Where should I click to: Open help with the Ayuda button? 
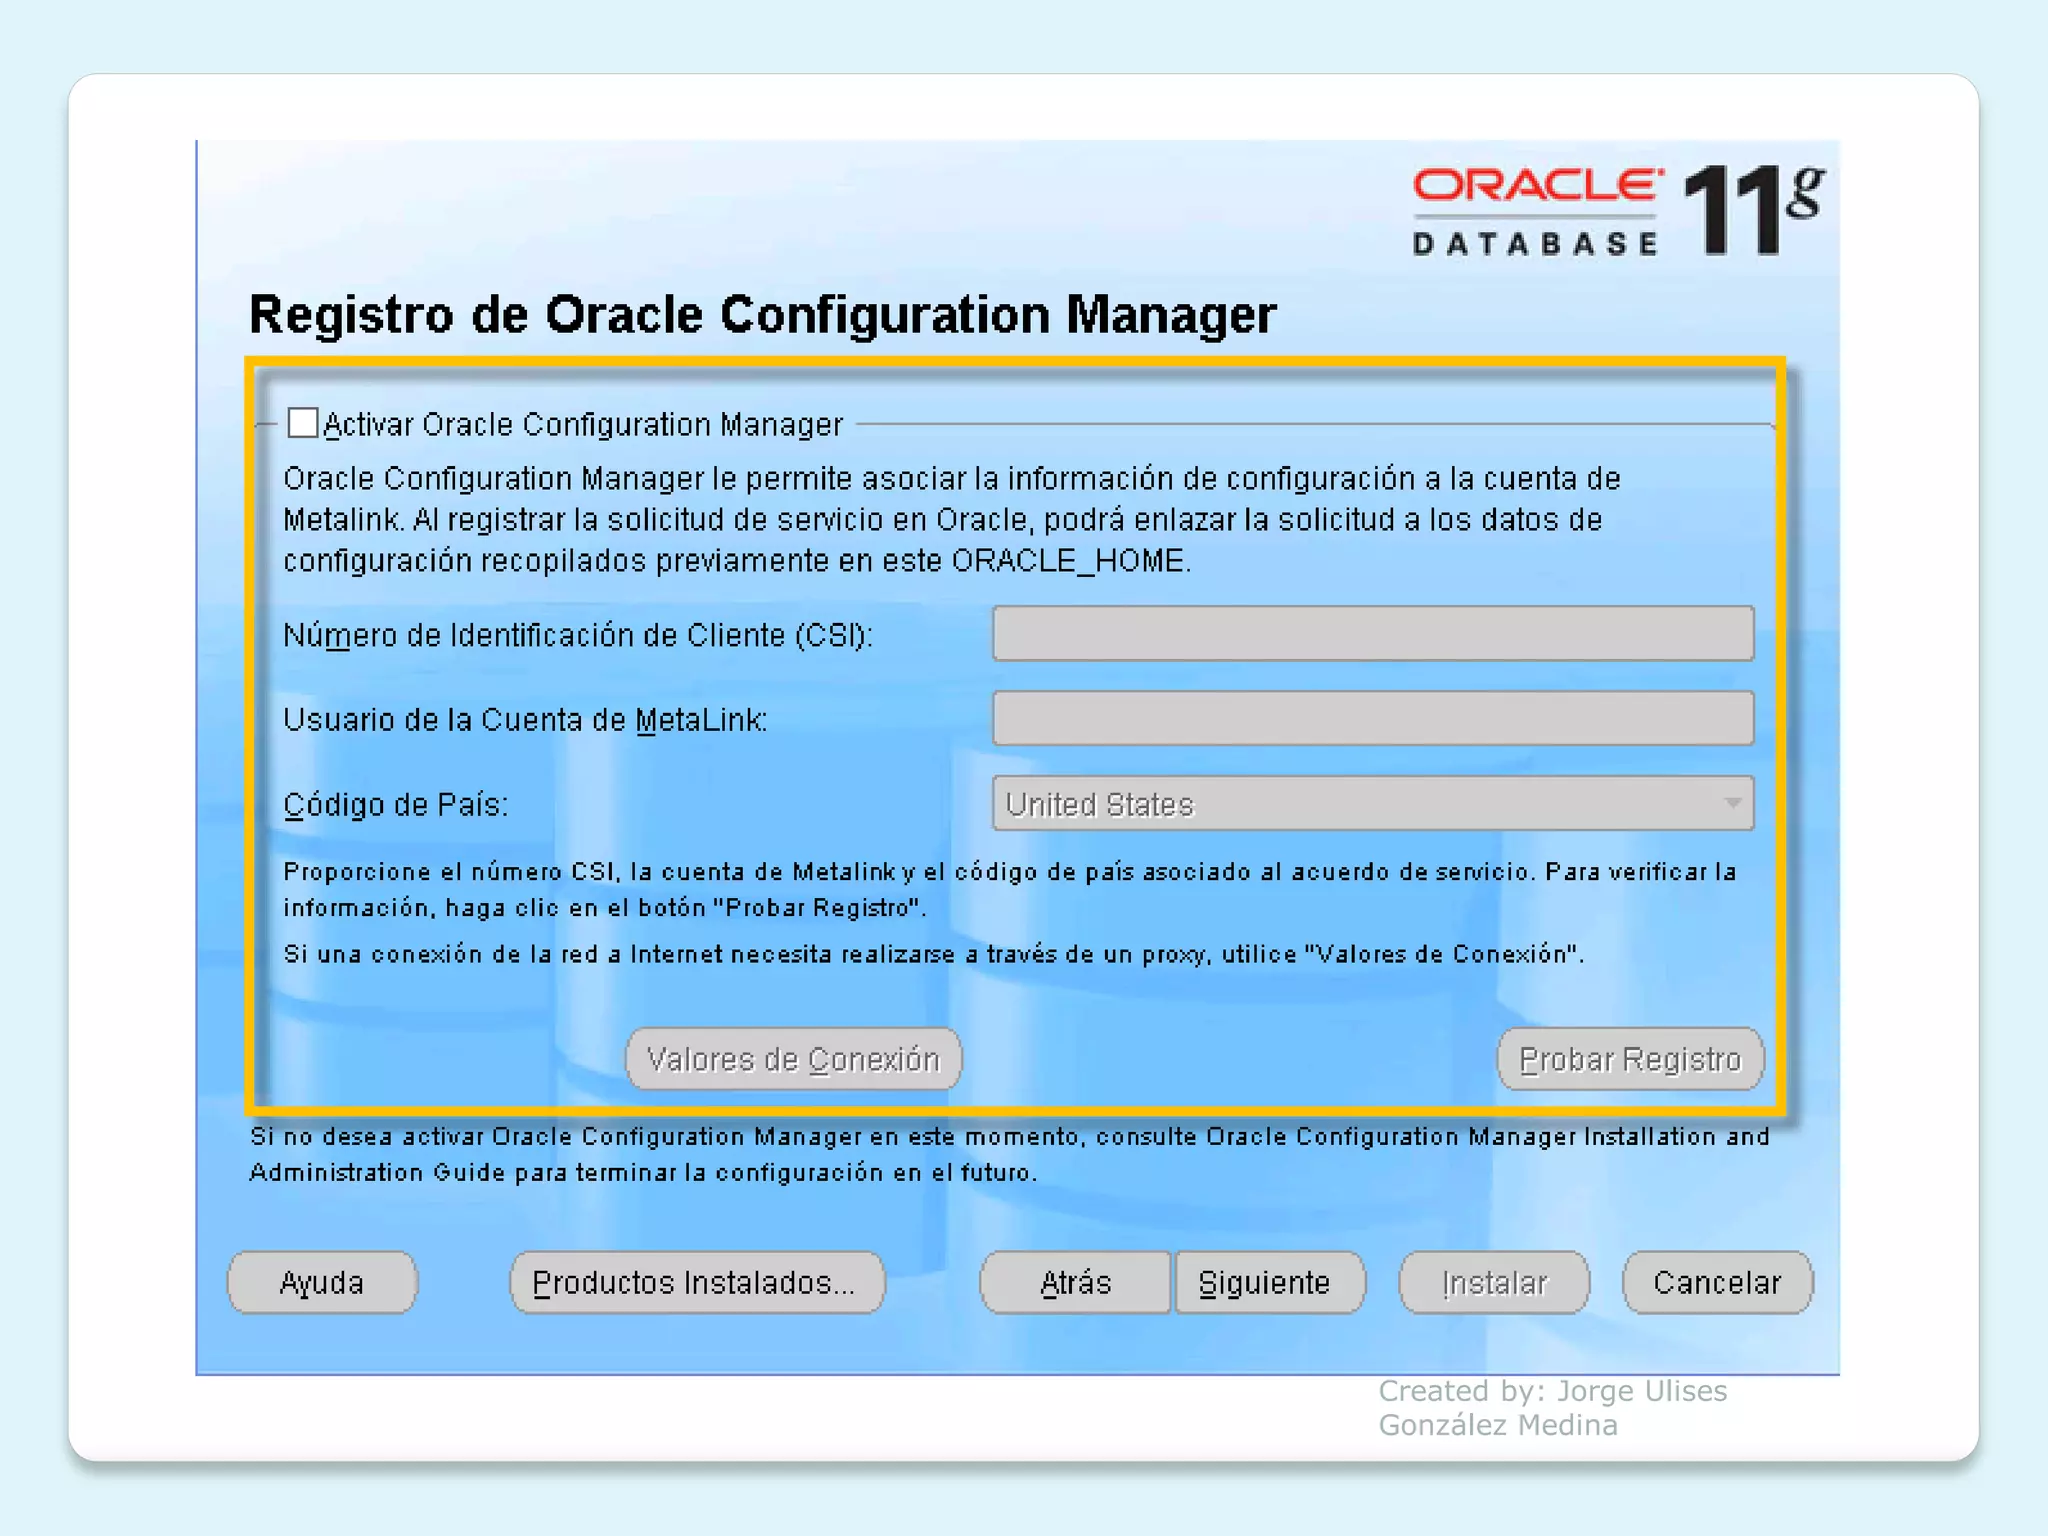point(321,1282)
